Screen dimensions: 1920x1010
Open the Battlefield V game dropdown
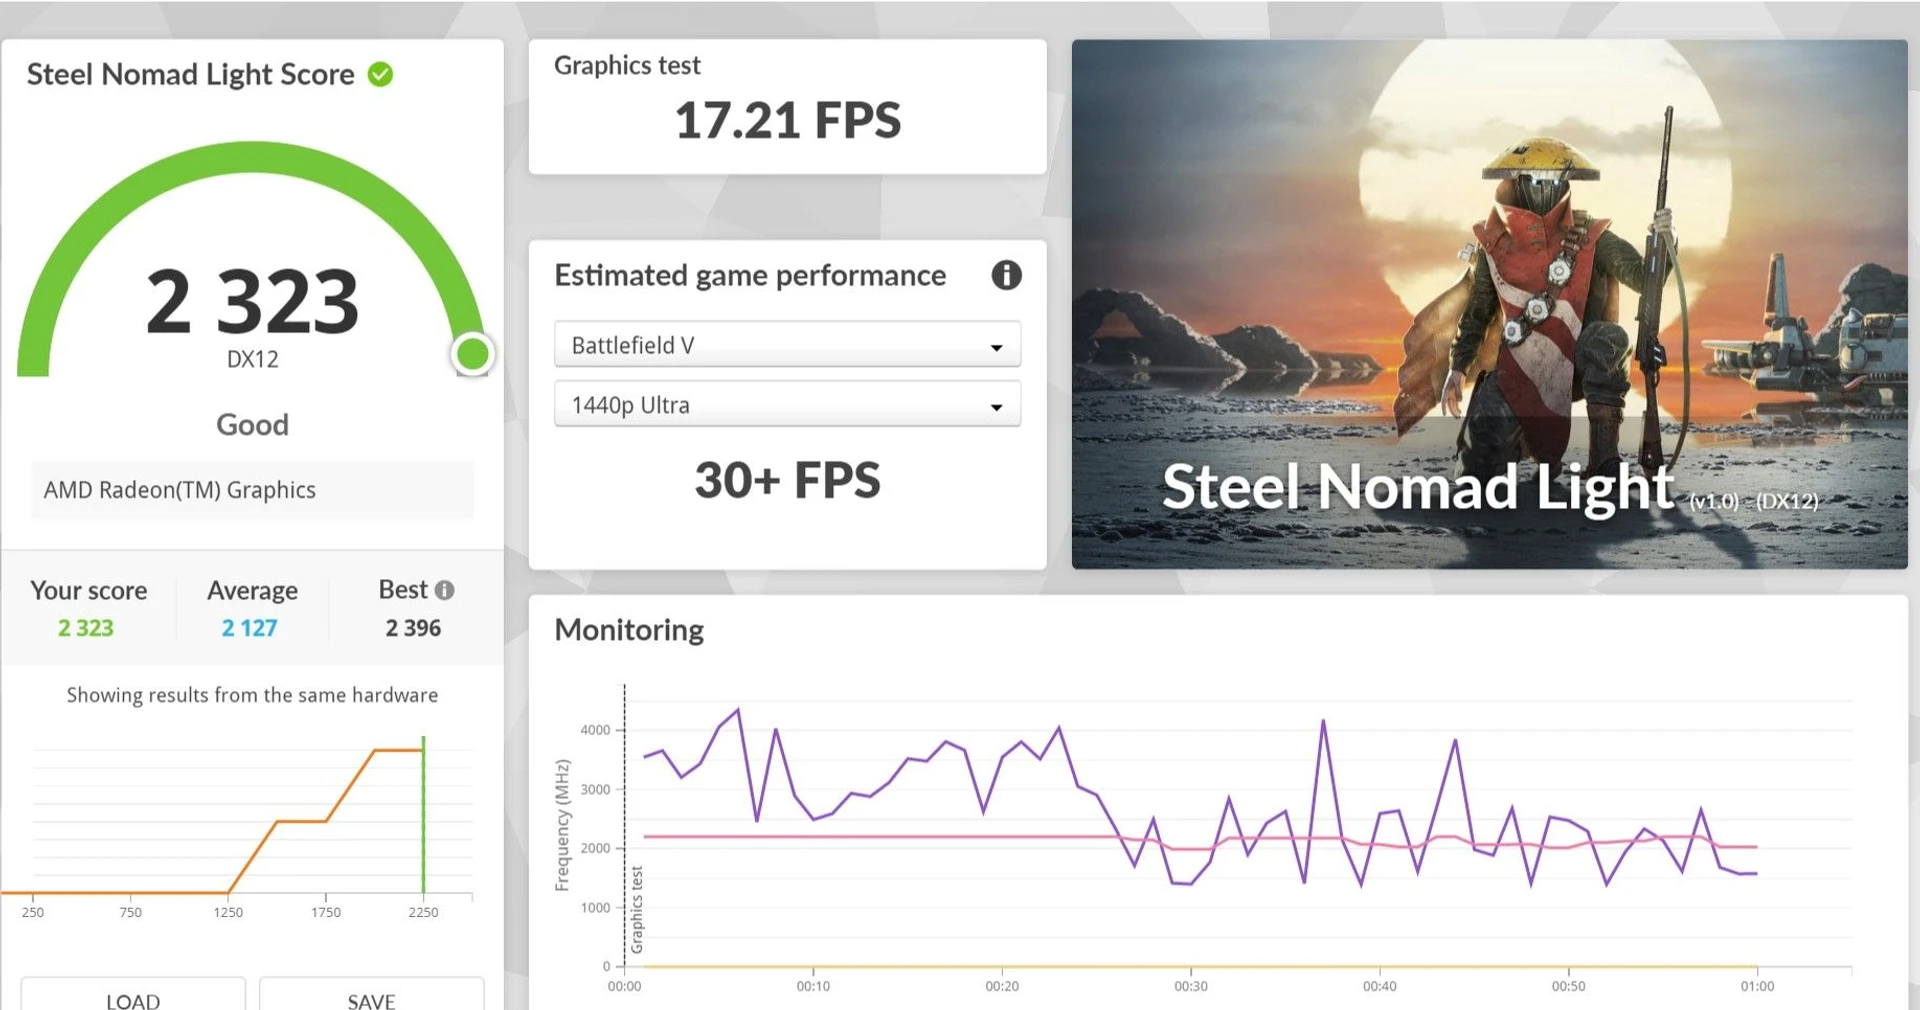pyautogui.click(x=787, y=345)
